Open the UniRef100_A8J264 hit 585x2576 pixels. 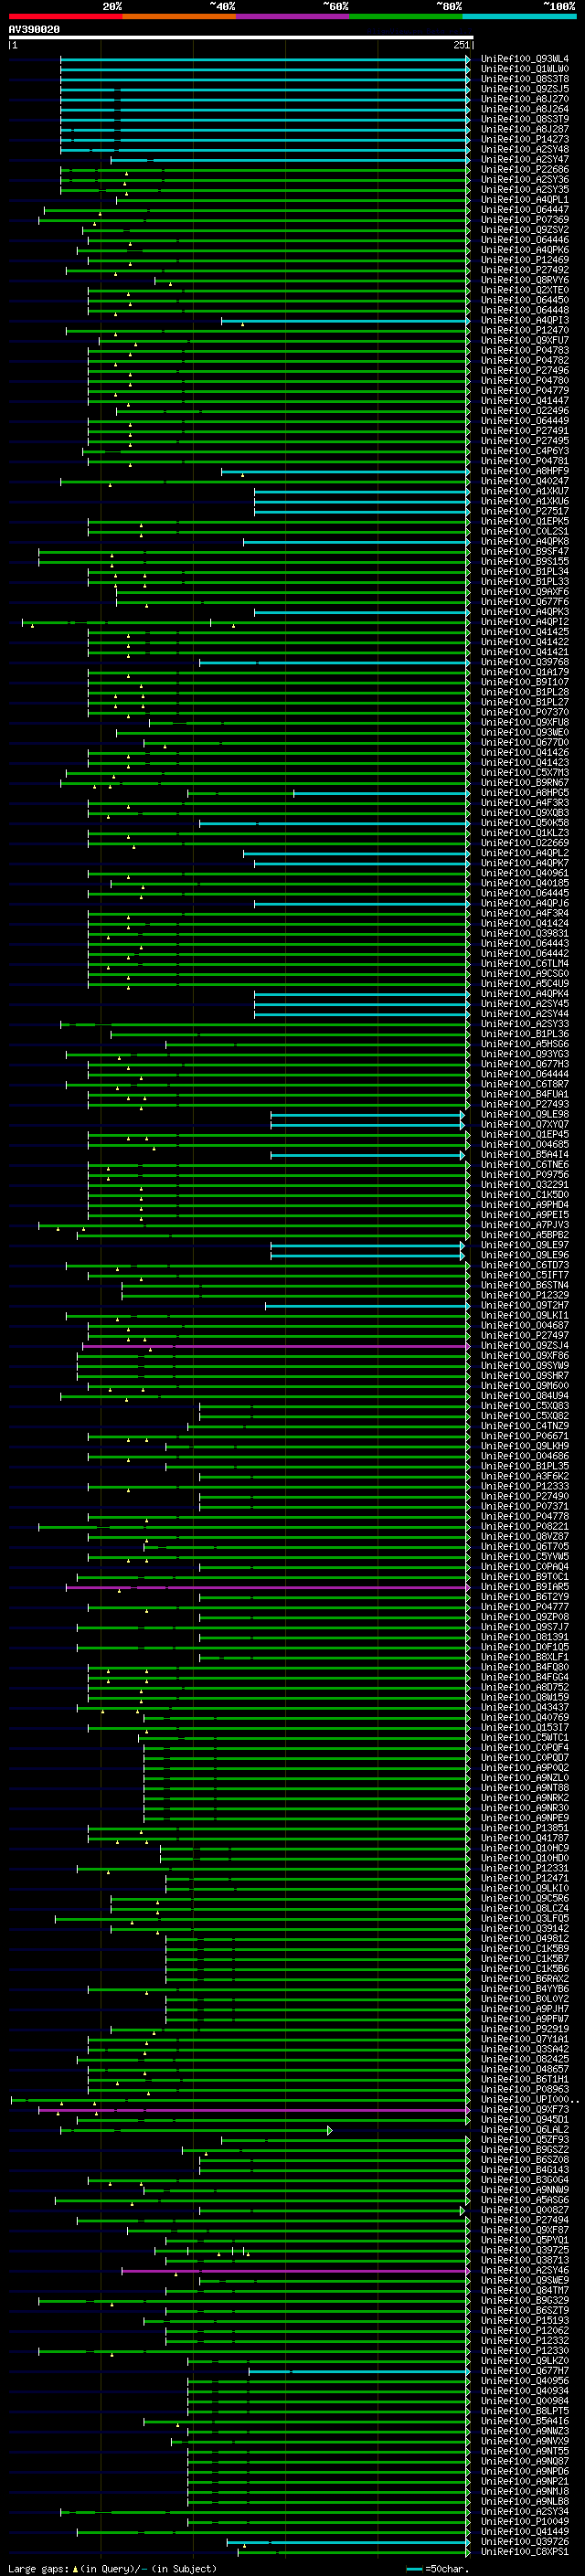coord(525,109)
